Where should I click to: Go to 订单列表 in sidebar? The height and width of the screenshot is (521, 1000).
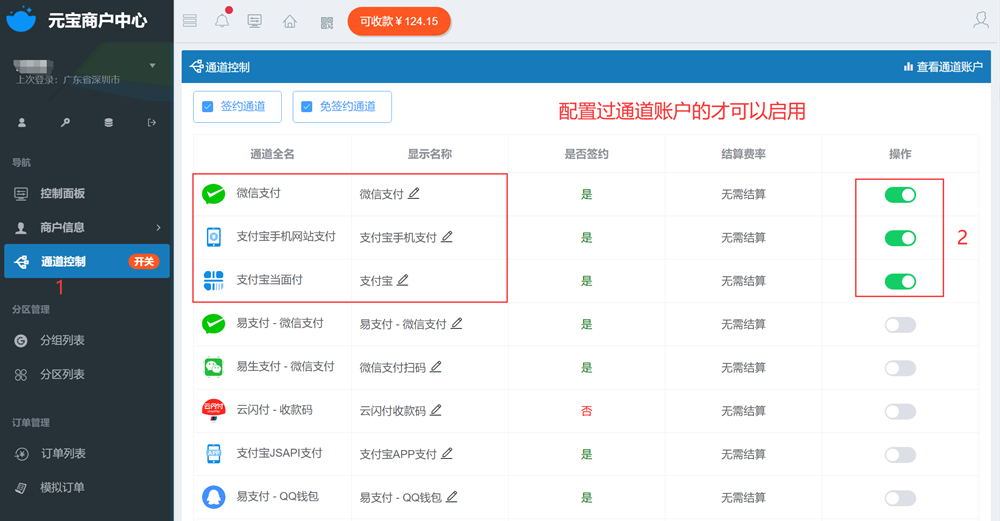62,454
